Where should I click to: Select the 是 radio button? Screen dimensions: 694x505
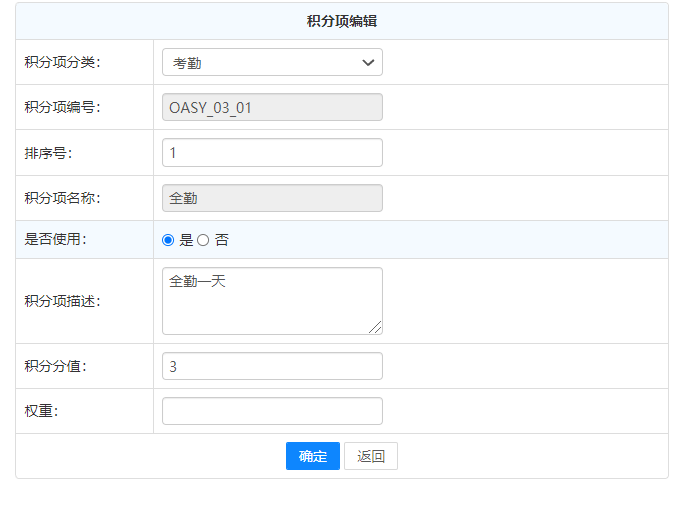[x=168, y=240]
